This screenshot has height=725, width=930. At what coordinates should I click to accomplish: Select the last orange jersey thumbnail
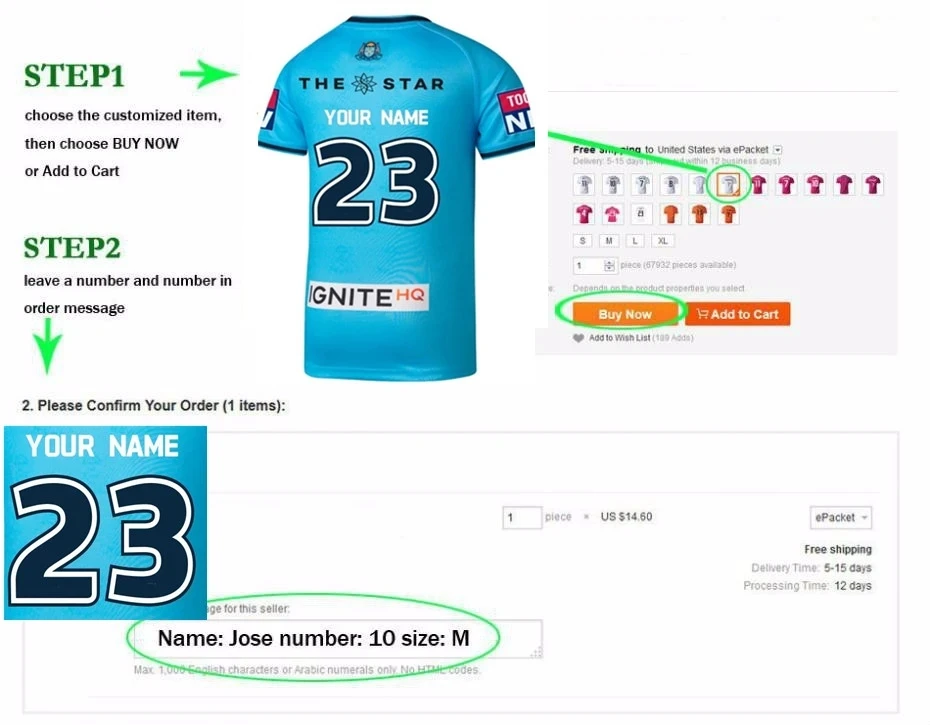coord(728,214)
